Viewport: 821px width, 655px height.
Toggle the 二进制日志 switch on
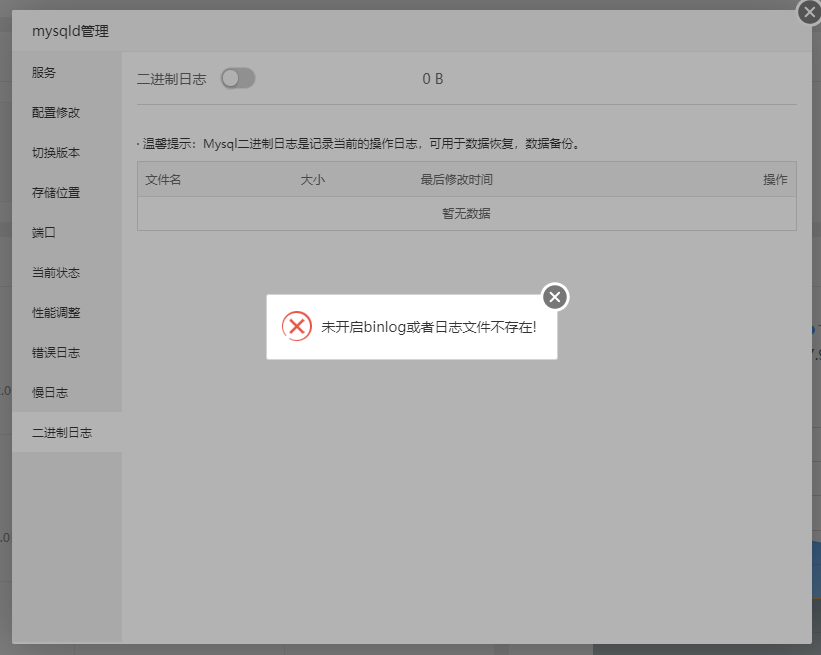[x=238, y=78]
